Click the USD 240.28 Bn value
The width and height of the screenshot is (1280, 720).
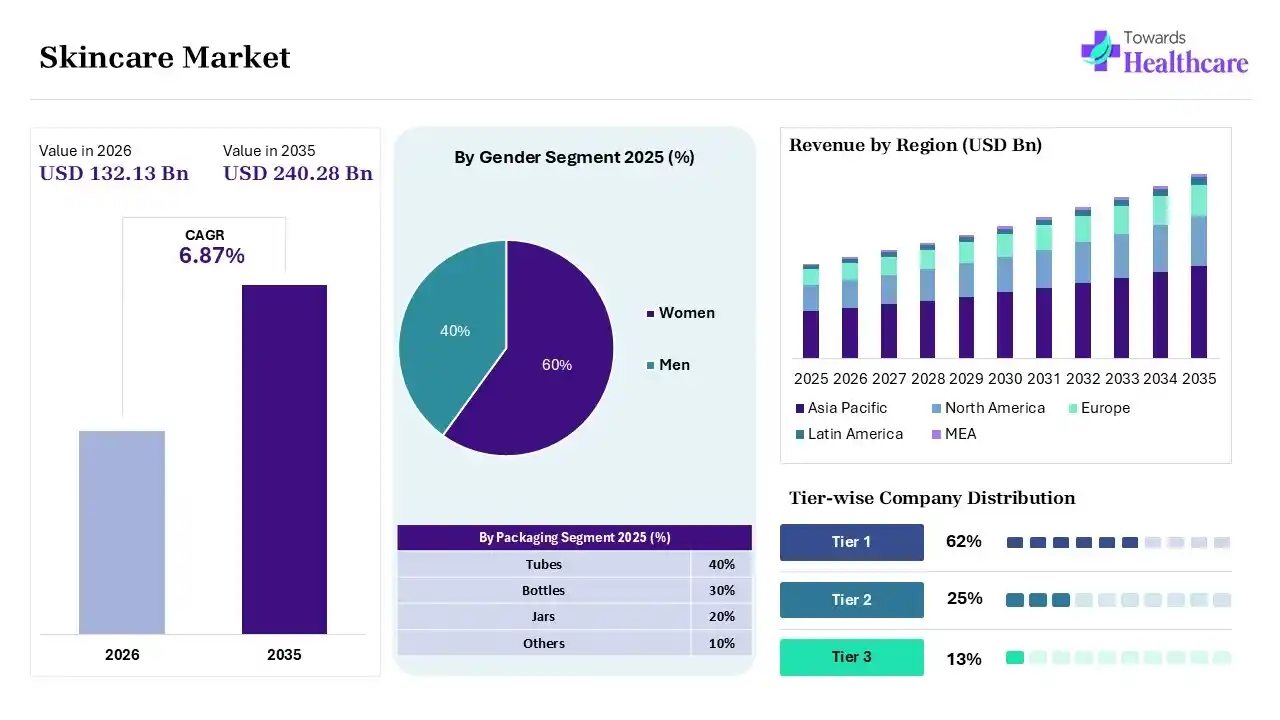click(298, 173)
